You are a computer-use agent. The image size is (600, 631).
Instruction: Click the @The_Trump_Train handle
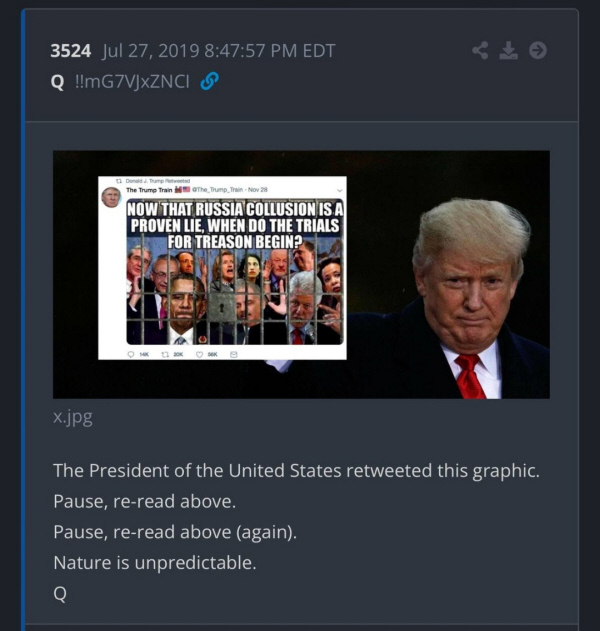coord(217,190)
